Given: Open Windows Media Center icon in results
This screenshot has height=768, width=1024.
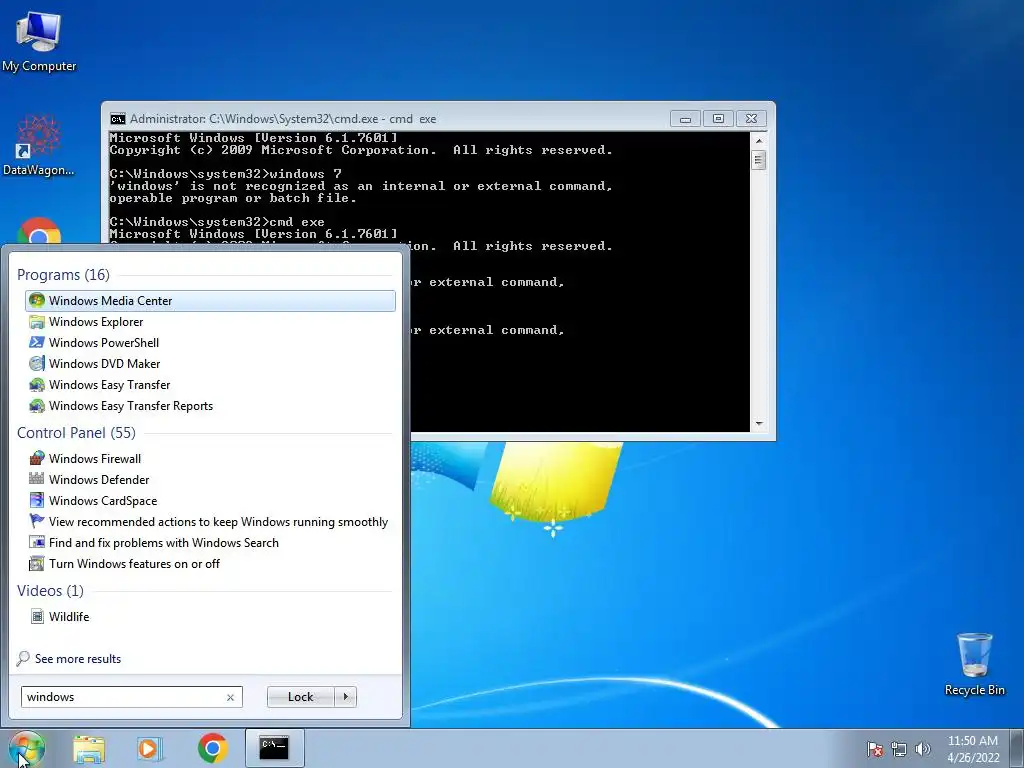Looking at the screenshot, I should pyautogui.click(x=37, y=300).
